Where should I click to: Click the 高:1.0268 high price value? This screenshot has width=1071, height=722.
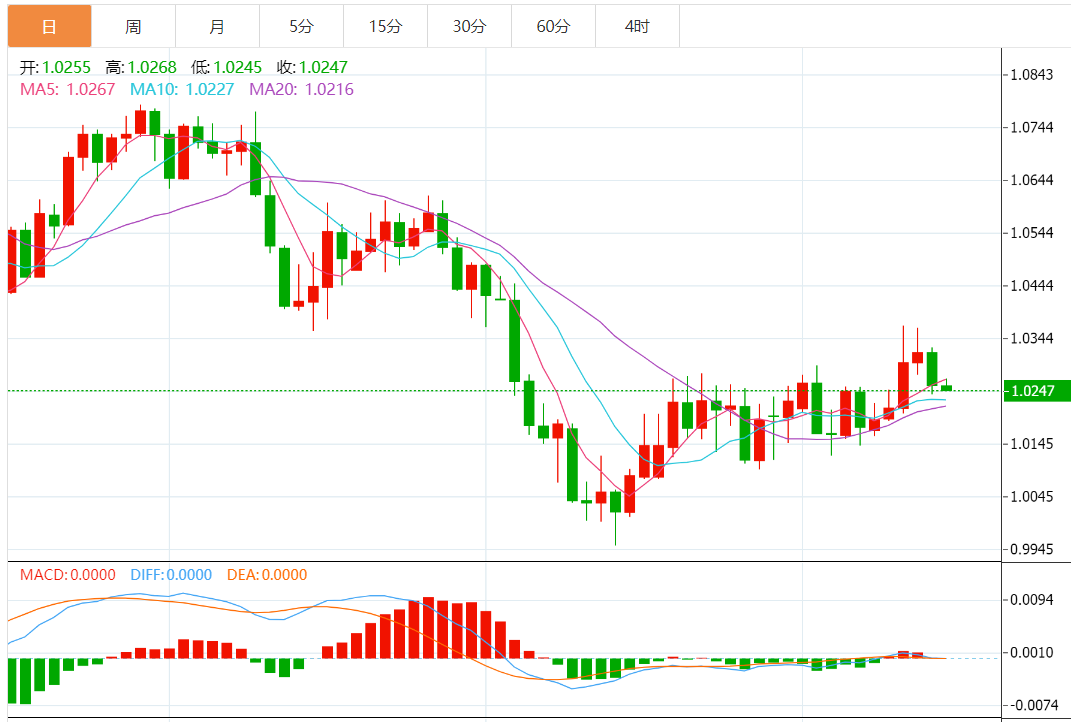[141, 67]
